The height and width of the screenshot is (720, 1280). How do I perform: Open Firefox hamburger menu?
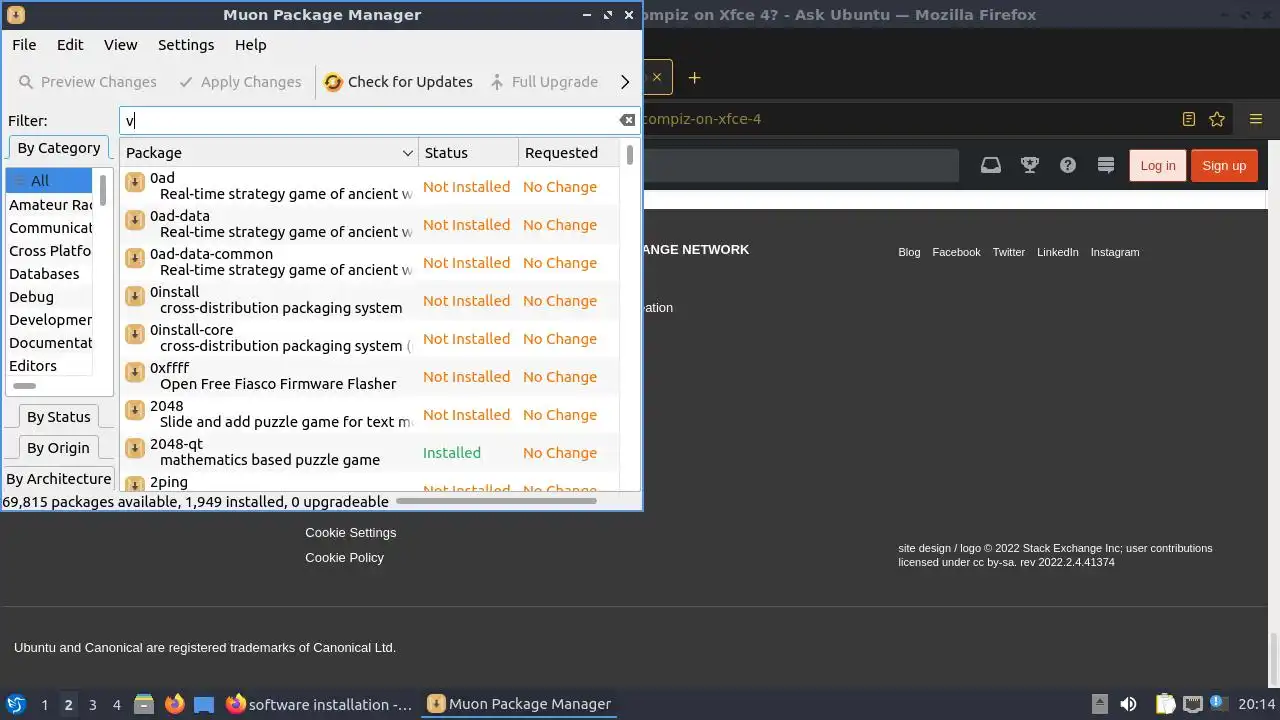point(1256,119)
